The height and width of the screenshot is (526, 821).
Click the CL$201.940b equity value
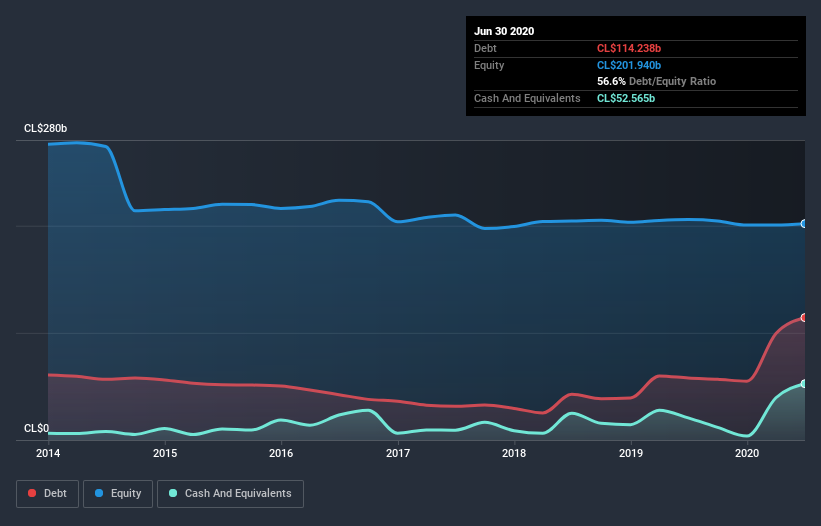[629, 65]
